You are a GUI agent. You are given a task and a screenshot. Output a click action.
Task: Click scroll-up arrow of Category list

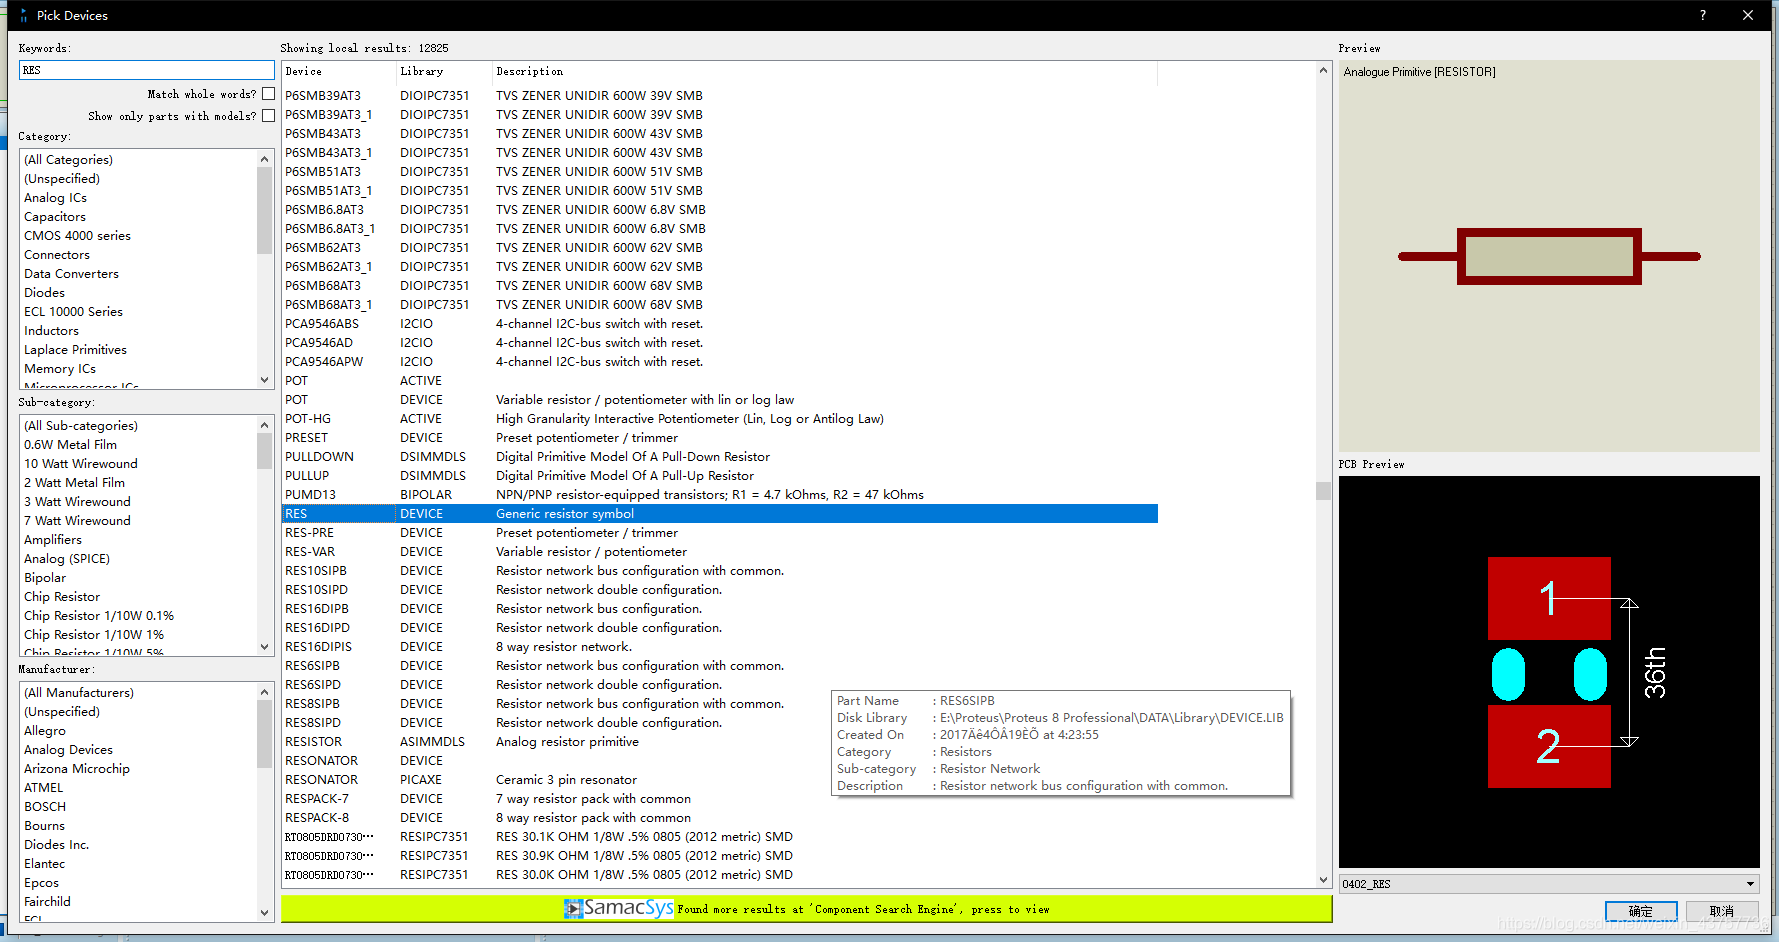[x=265, y=159]
